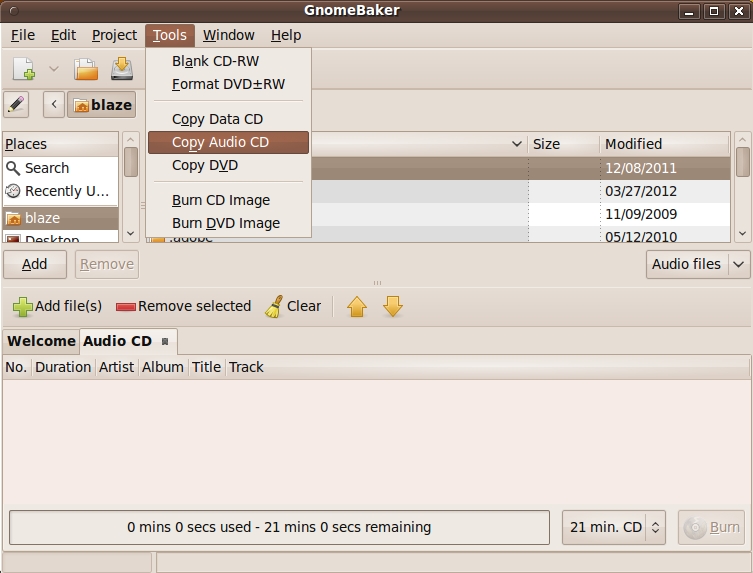The height and width of the screenshot is (573, 753).
Task: Click the disc usage progress bar
Action: click(279, 527)
